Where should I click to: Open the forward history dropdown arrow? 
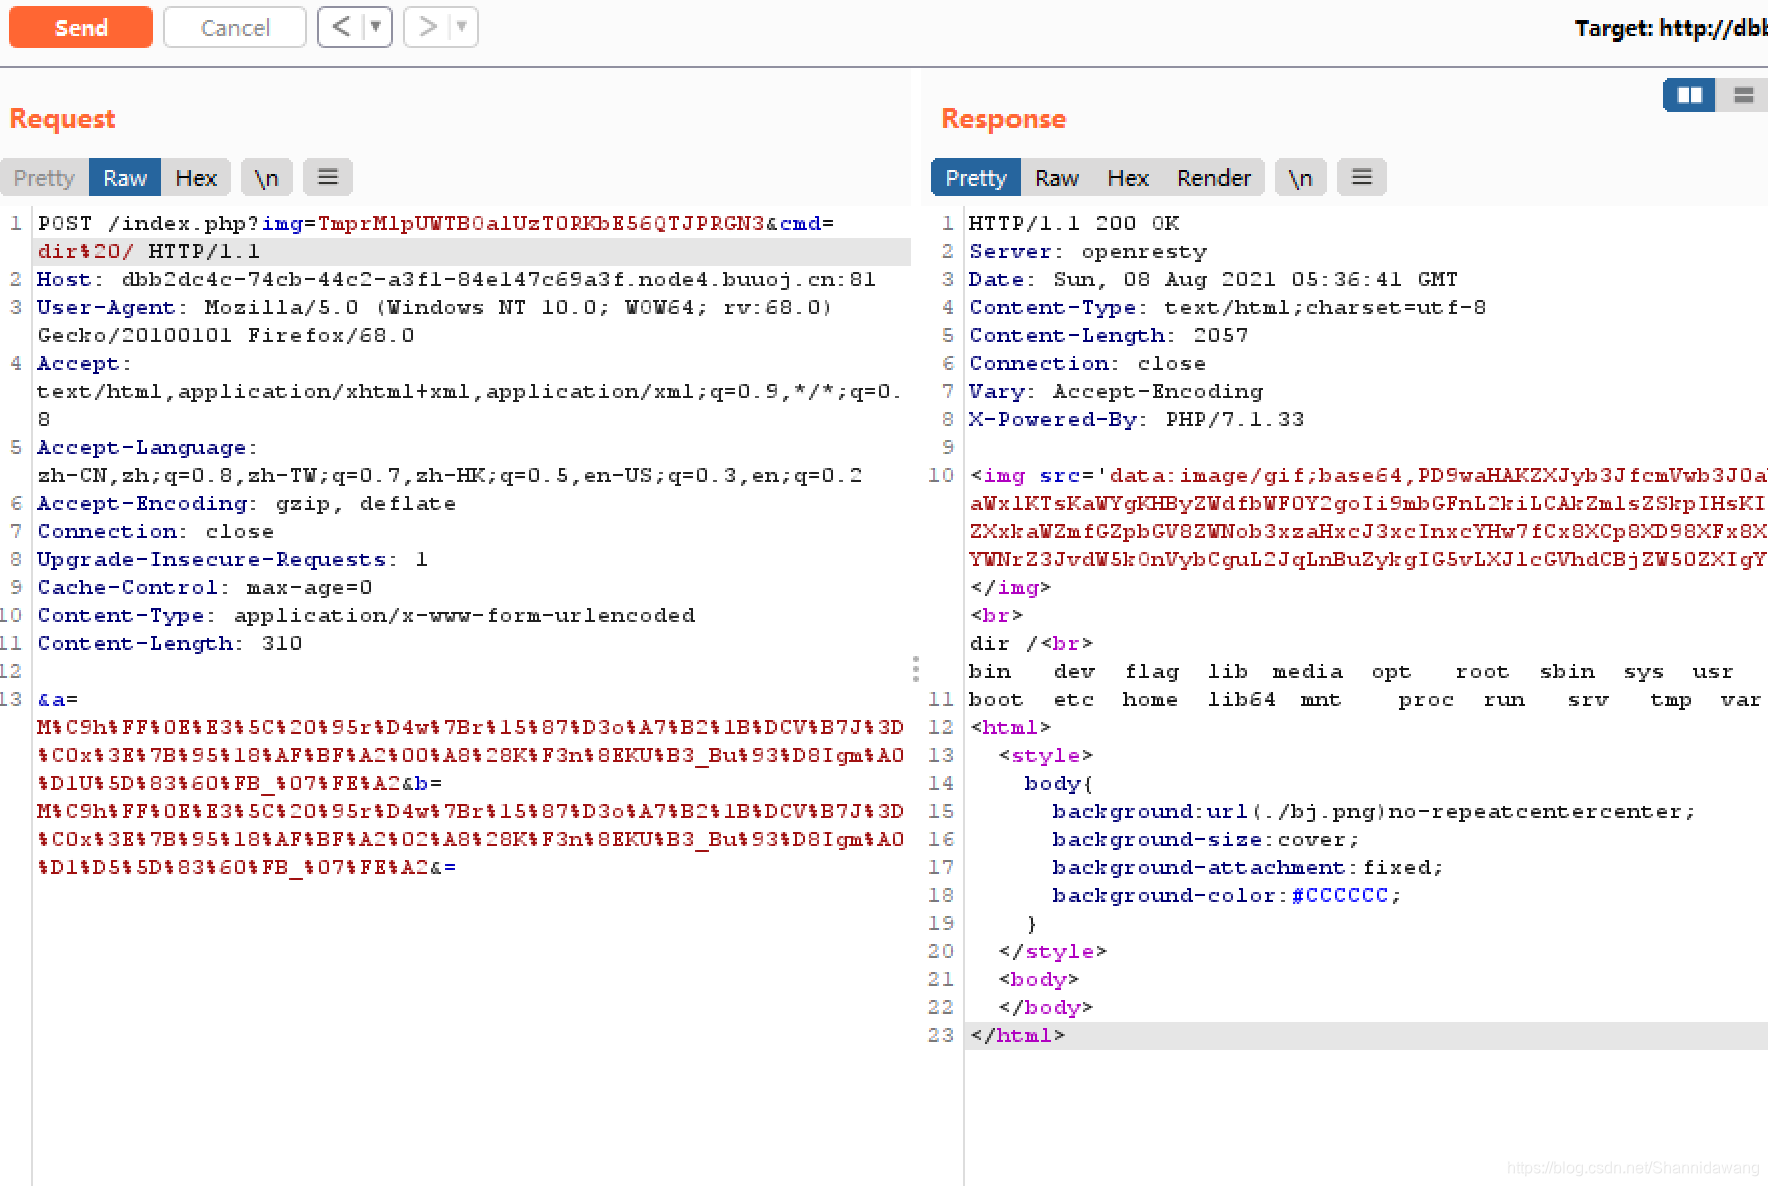462,27
